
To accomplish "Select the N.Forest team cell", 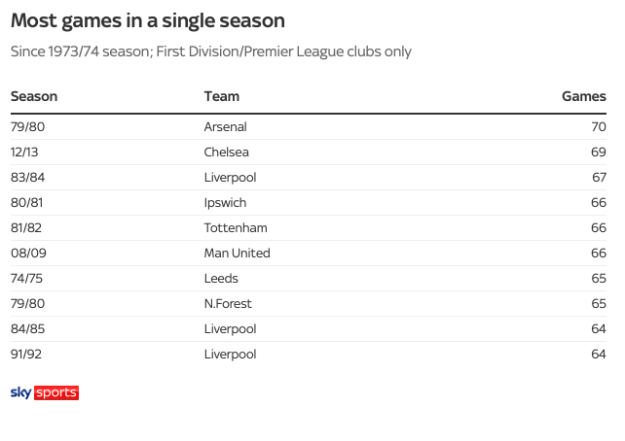I will coord(228,304).
